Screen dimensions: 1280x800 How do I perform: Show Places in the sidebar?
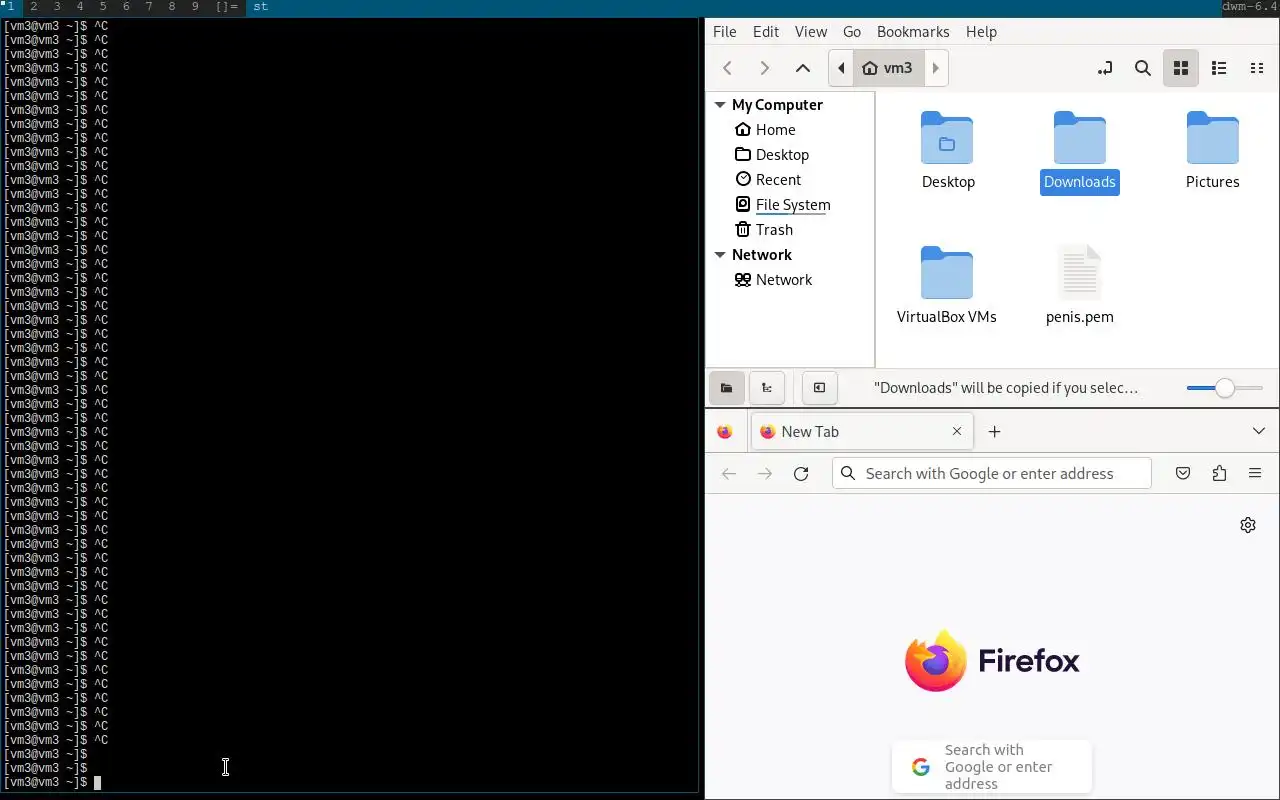point(727,388)
